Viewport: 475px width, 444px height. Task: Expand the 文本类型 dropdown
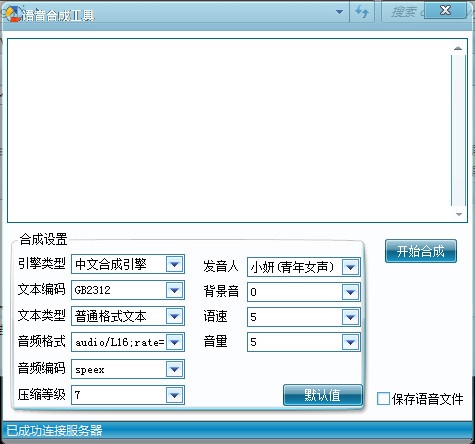(x=175, y=316)
